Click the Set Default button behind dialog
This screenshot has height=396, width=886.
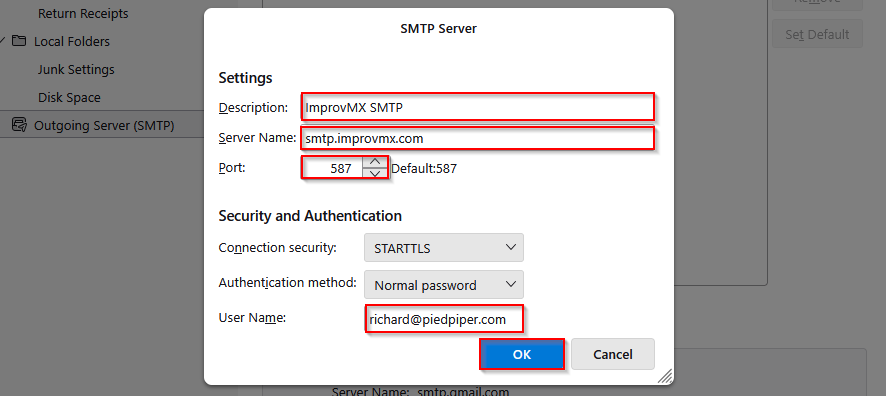point(817,34)
